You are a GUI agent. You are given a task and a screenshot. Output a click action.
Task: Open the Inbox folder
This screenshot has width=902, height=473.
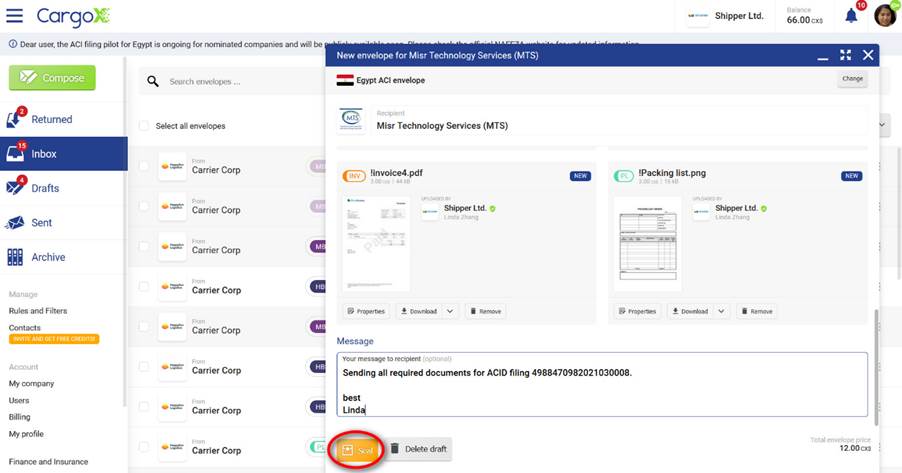63,154
